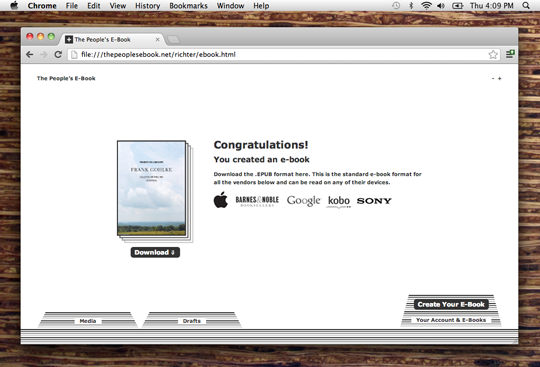Click the Apple vendor logo
The width and height of the screenshot is (540, 367).
tap(221, 200)
